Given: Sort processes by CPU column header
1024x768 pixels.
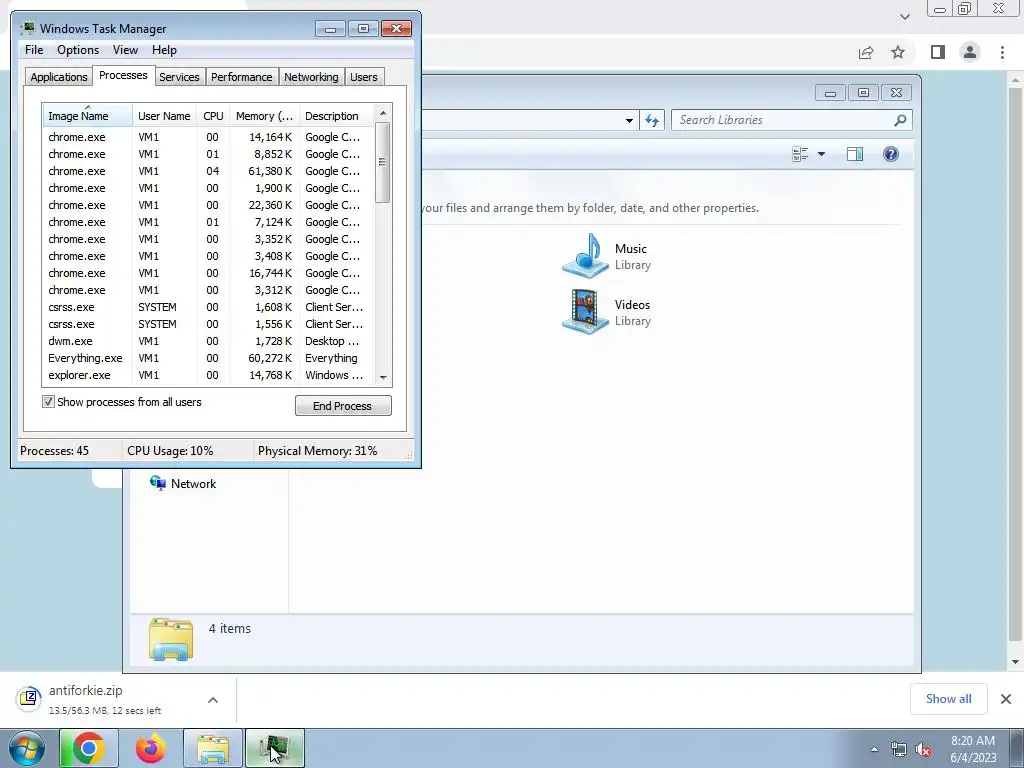Looking at the screenshot, I should 213,116.
